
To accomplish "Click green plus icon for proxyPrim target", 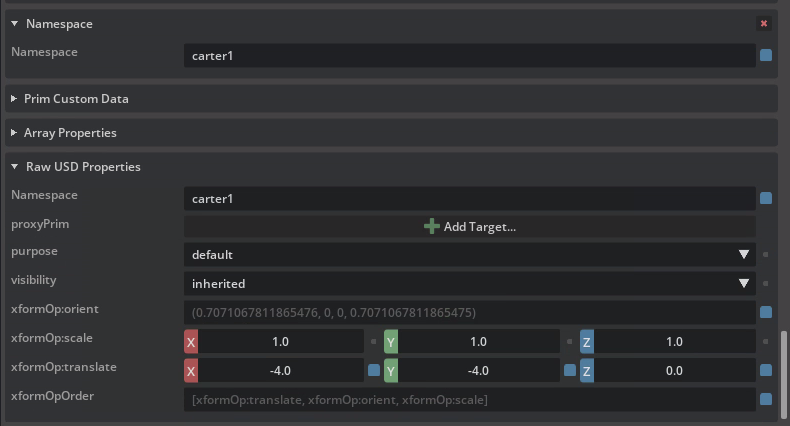I will (432, 227).
